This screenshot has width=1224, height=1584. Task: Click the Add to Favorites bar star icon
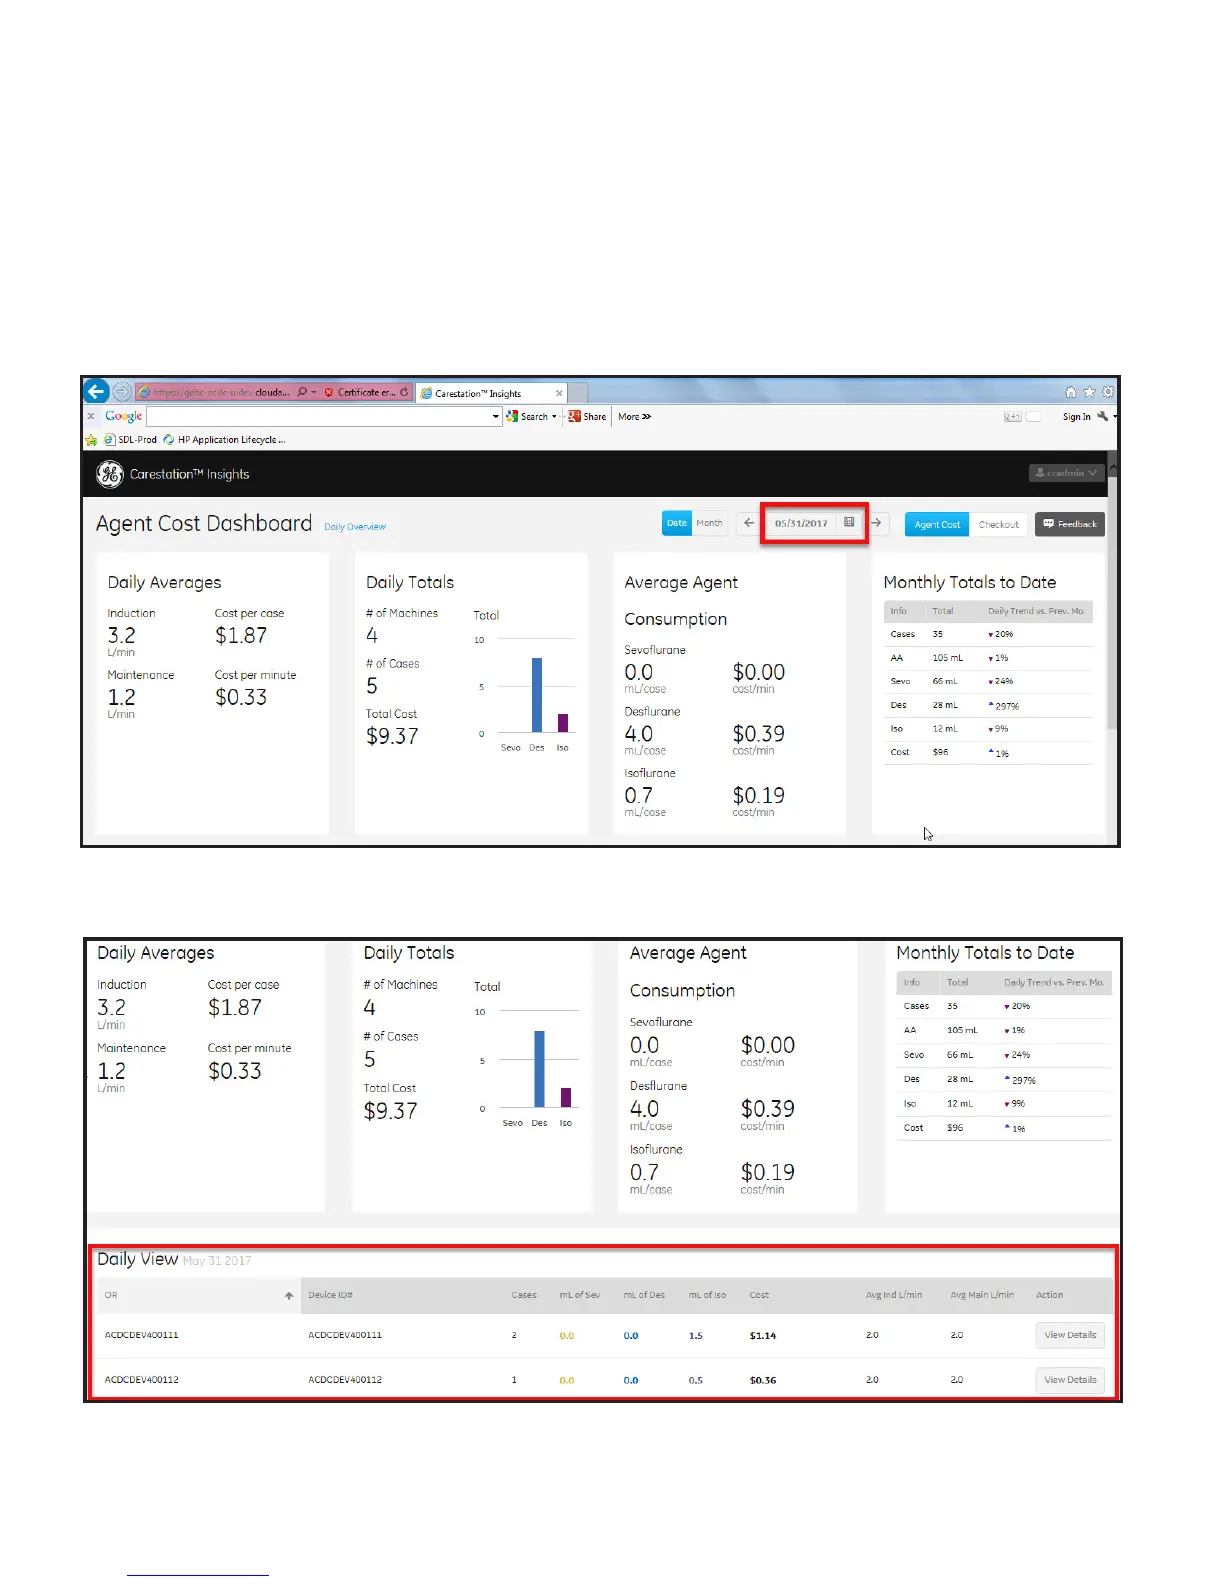pyautogui.click(x=91, y=439)
